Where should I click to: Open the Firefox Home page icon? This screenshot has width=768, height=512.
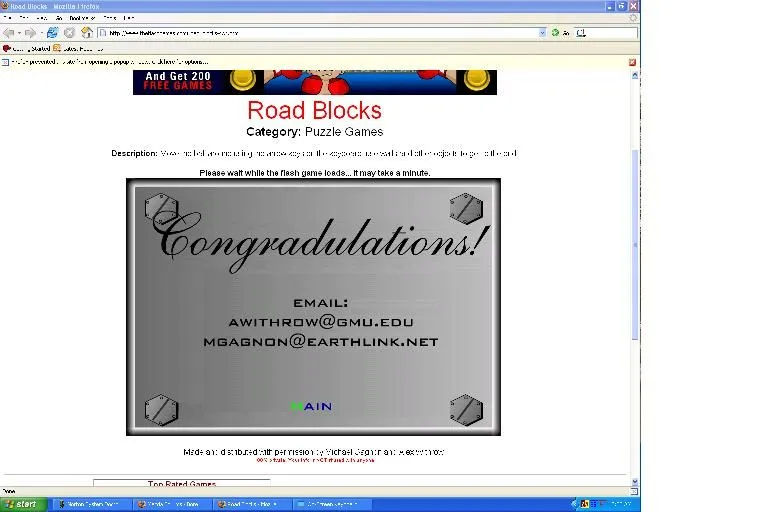(x=87, y=33)
